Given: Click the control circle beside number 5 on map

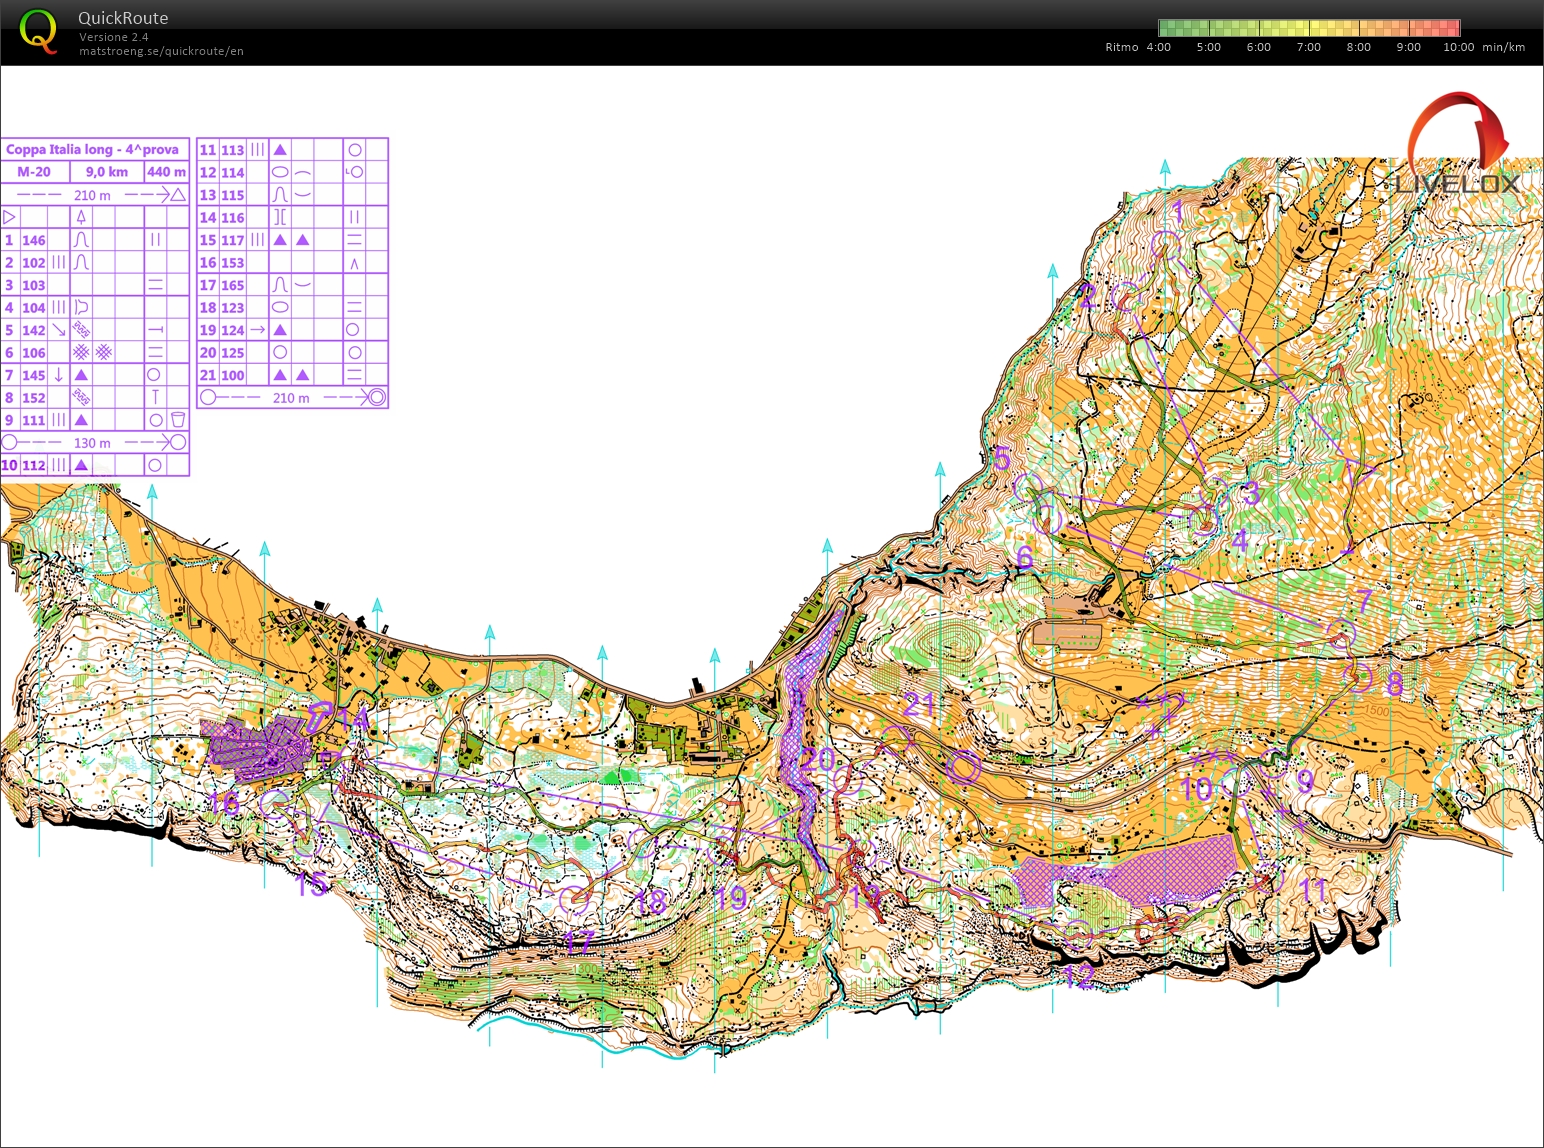Looking at the screenshot, I should pos(1028,488).
